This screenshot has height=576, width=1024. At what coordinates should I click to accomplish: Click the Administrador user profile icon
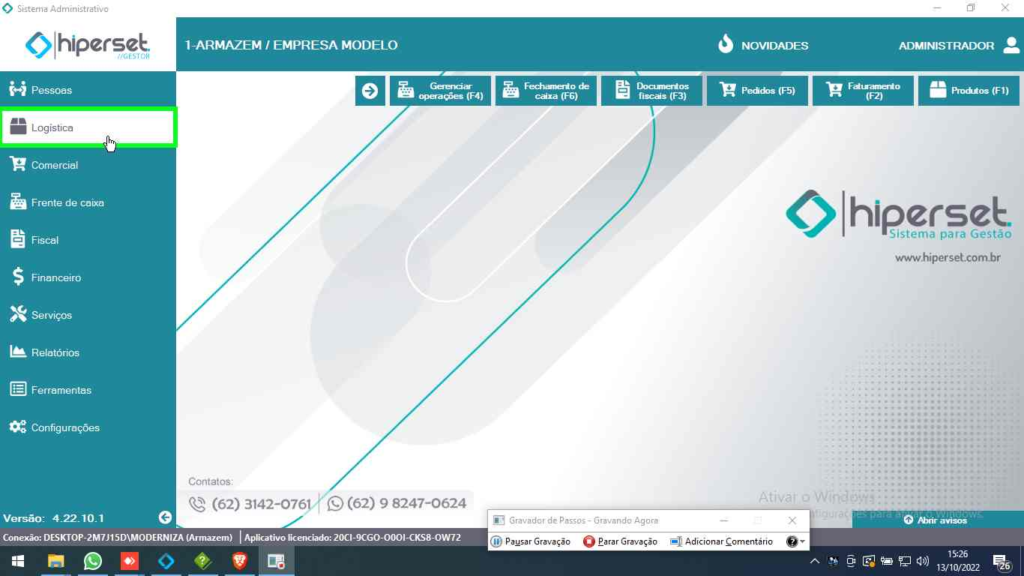tap(1009, 45)
